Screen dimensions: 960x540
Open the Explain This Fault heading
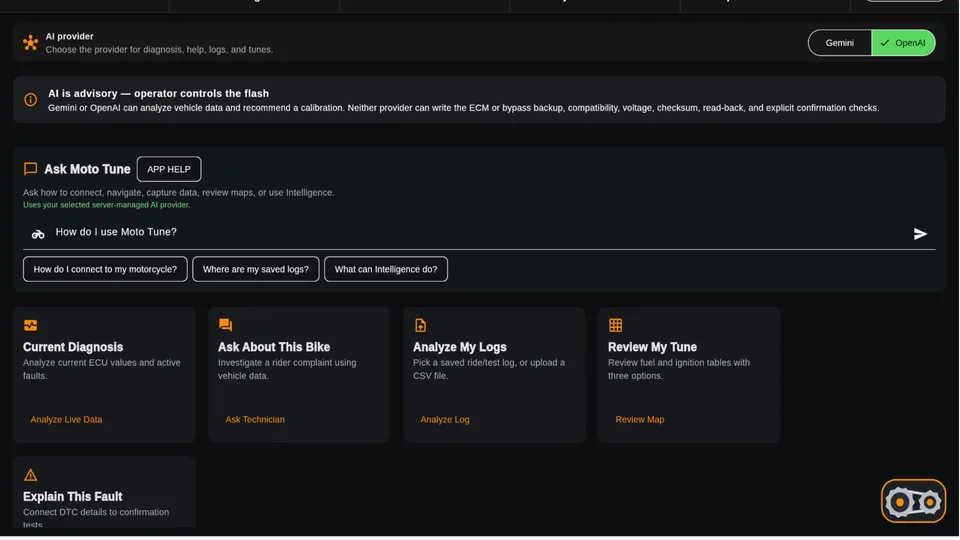[72, 497]
